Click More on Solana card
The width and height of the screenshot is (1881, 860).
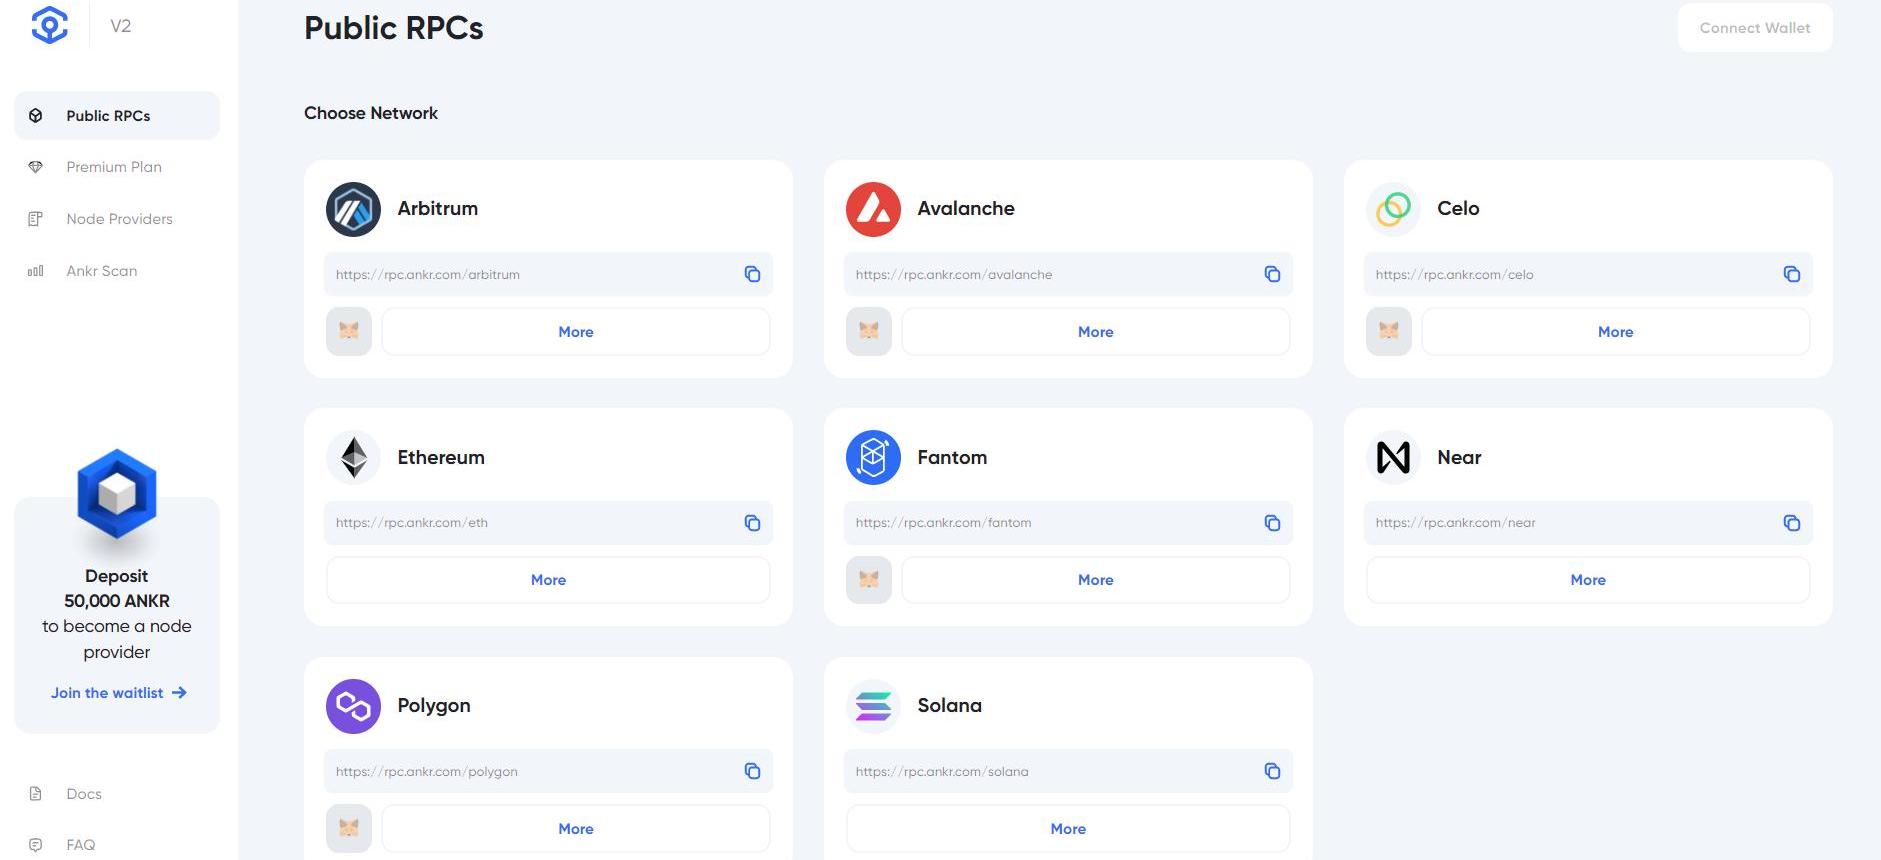click(x=1068, y=828)
